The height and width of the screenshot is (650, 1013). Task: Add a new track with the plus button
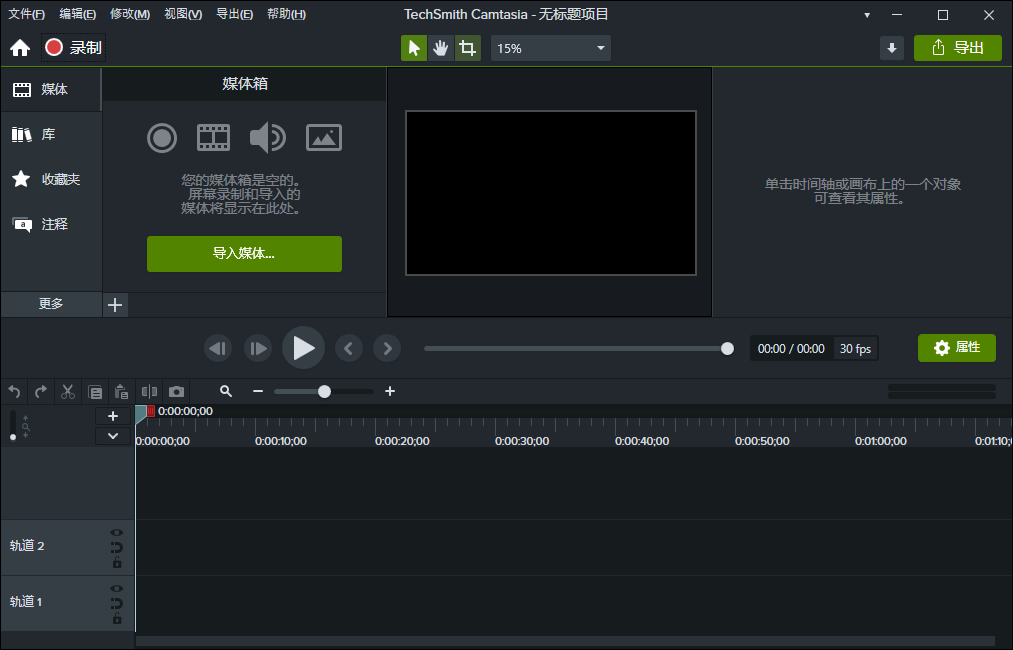click(x=113, y=416)
